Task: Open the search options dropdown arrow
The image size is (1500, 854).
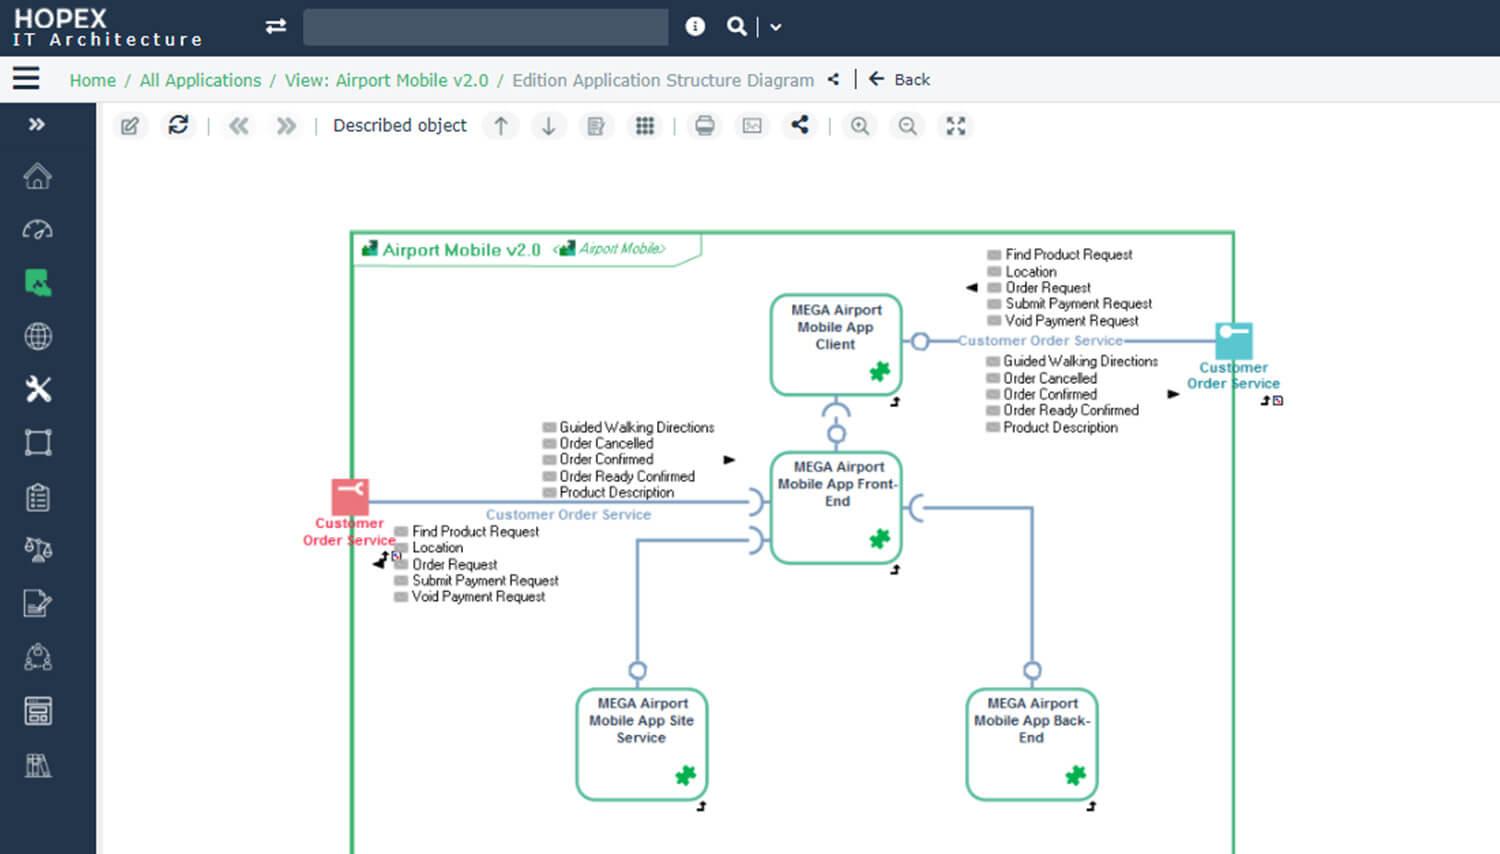Action: pyautogui.click(x=776, y=27)
